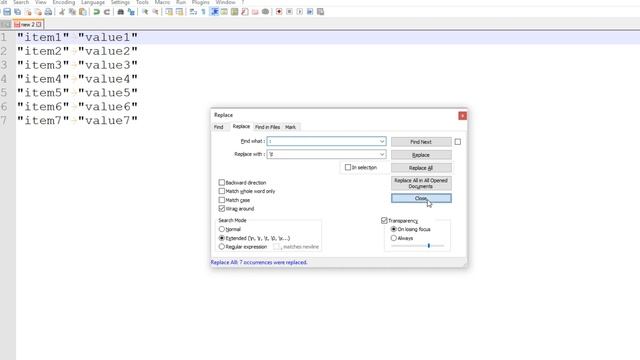
Task: Tick the small checkbox beside Find Next
Action: click(x=458, y=142)
